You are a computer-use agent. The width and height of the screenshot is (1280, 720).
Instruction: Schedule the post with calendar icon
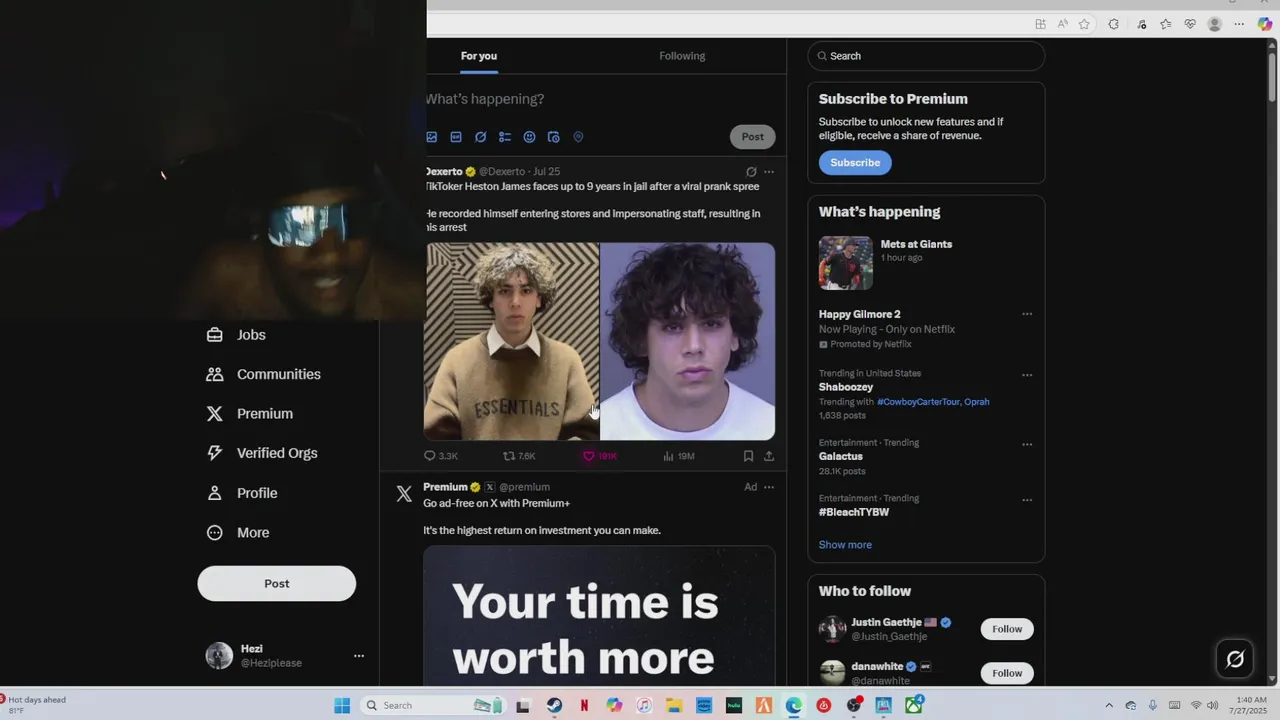click(x=554, y=137)
